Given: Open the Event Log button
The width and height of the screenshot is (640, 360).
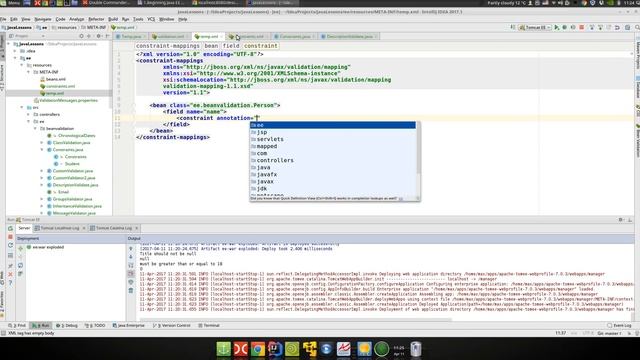Looking at the screenshot, I should pyautogui.click(x=619, y=326).
